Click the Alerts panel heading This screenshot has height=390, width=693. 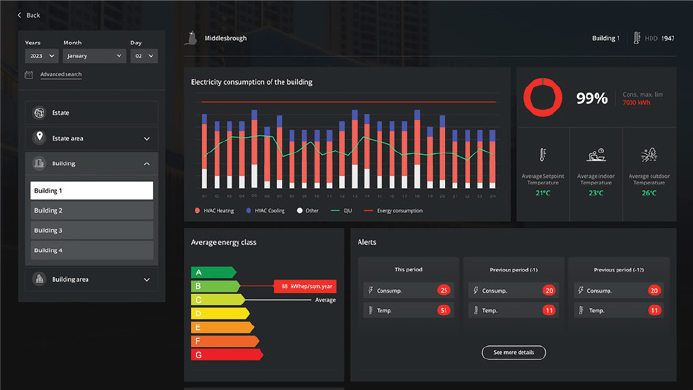tap(367, 242)
